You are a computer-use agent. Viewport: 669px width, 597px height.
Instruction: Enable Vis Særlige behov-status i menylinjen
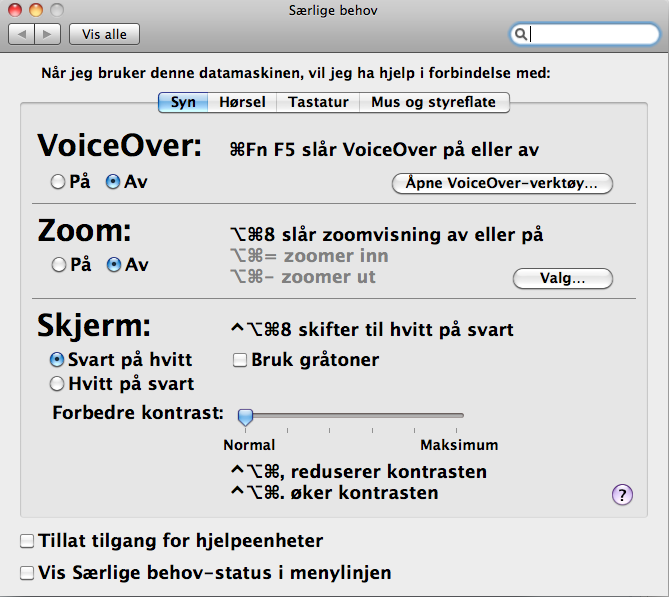[27, 573]
